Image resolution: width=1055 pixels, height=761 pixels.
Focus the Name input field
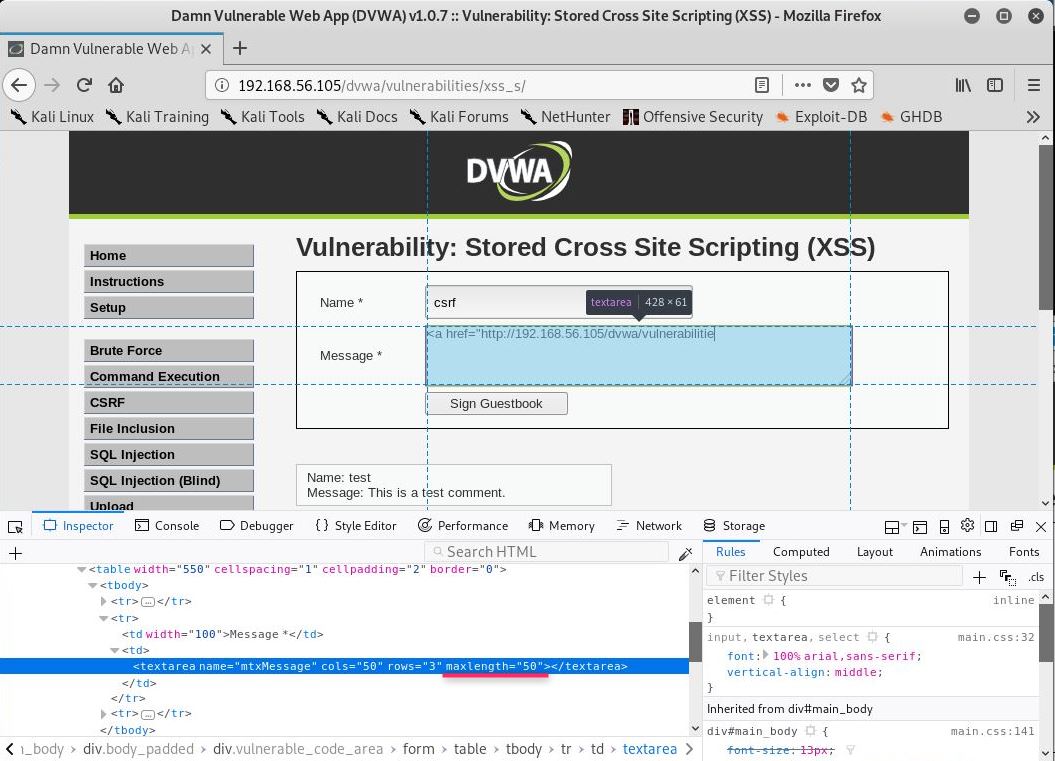click(559, 303)
